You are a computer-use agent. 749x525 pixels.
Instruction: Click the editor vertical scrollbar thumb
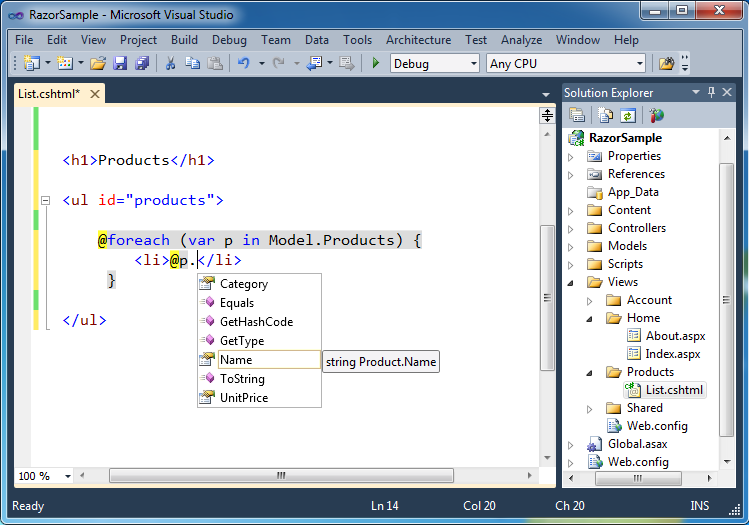pyautogui.click(x=547, y=298)
